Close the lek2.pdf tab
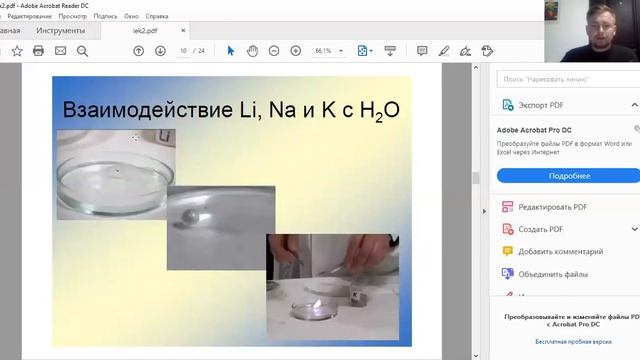The image size is (640, 360). point(183,31)
